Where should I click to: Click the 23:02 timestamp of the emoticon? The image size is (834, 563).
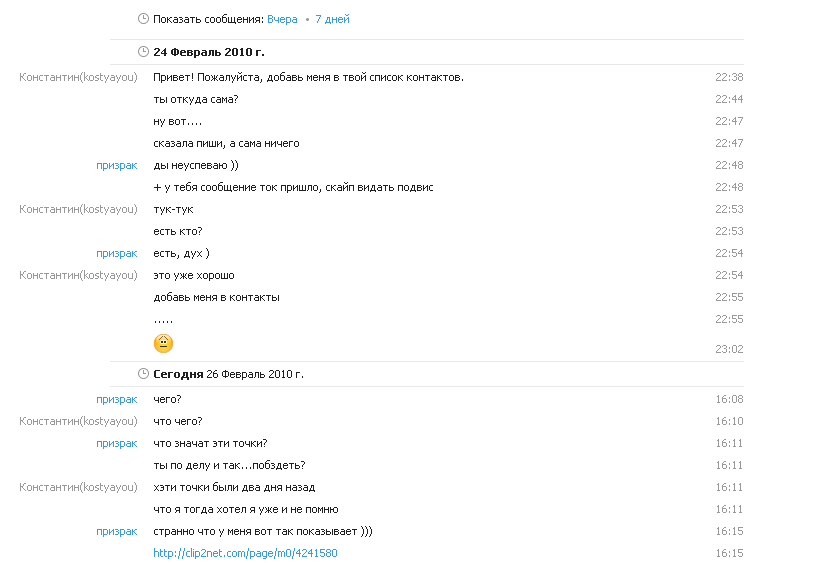[729, 349]
